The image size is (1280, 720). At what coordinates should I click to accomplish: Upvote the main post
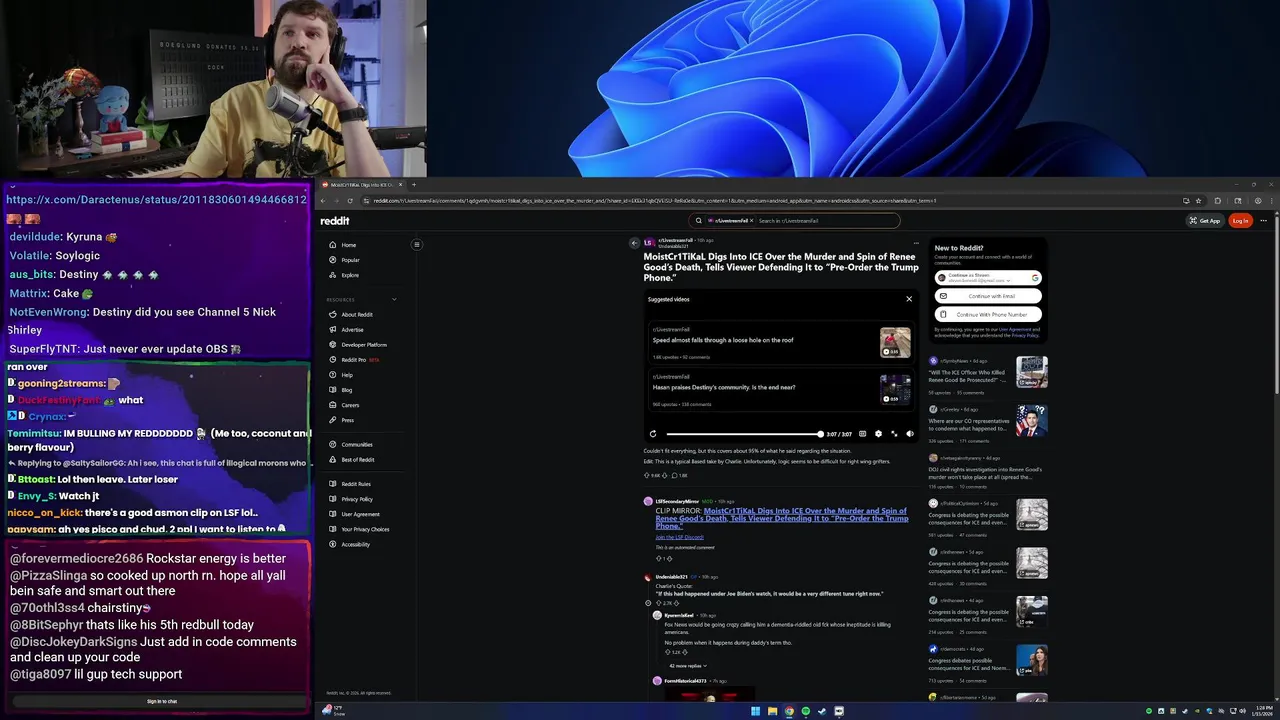[648, 475]
